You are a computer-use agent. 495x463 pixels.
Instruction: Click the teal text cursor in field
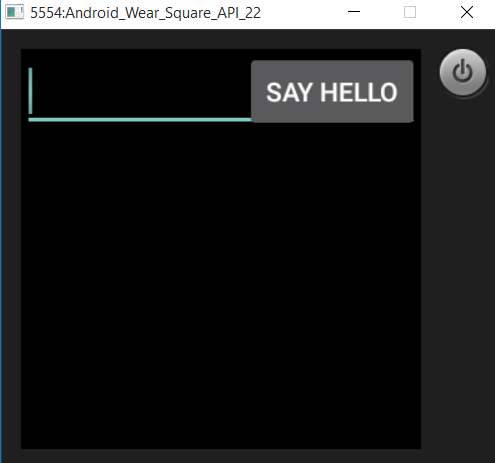(30, 91)
